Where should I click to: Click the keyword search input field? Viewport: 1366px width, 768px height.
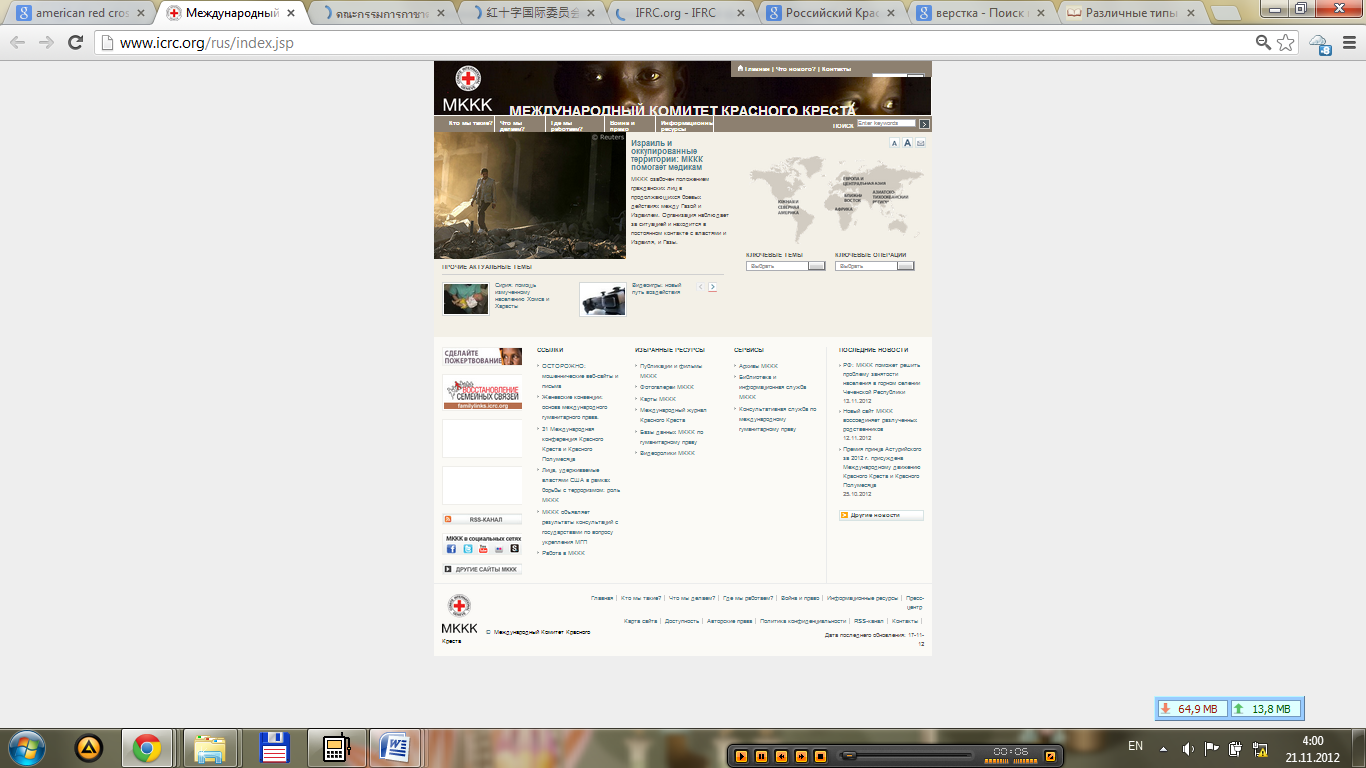coord(886,124)
